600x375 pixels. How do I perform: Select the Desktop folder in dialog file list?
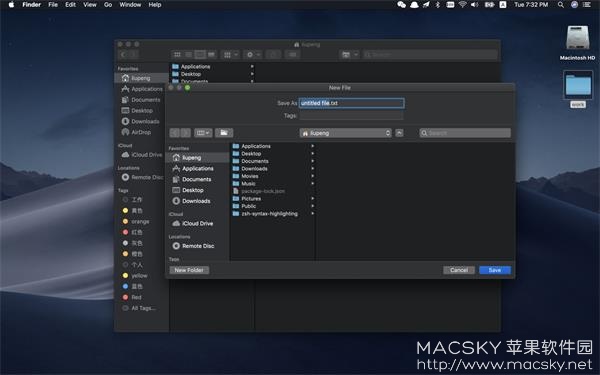272,154
